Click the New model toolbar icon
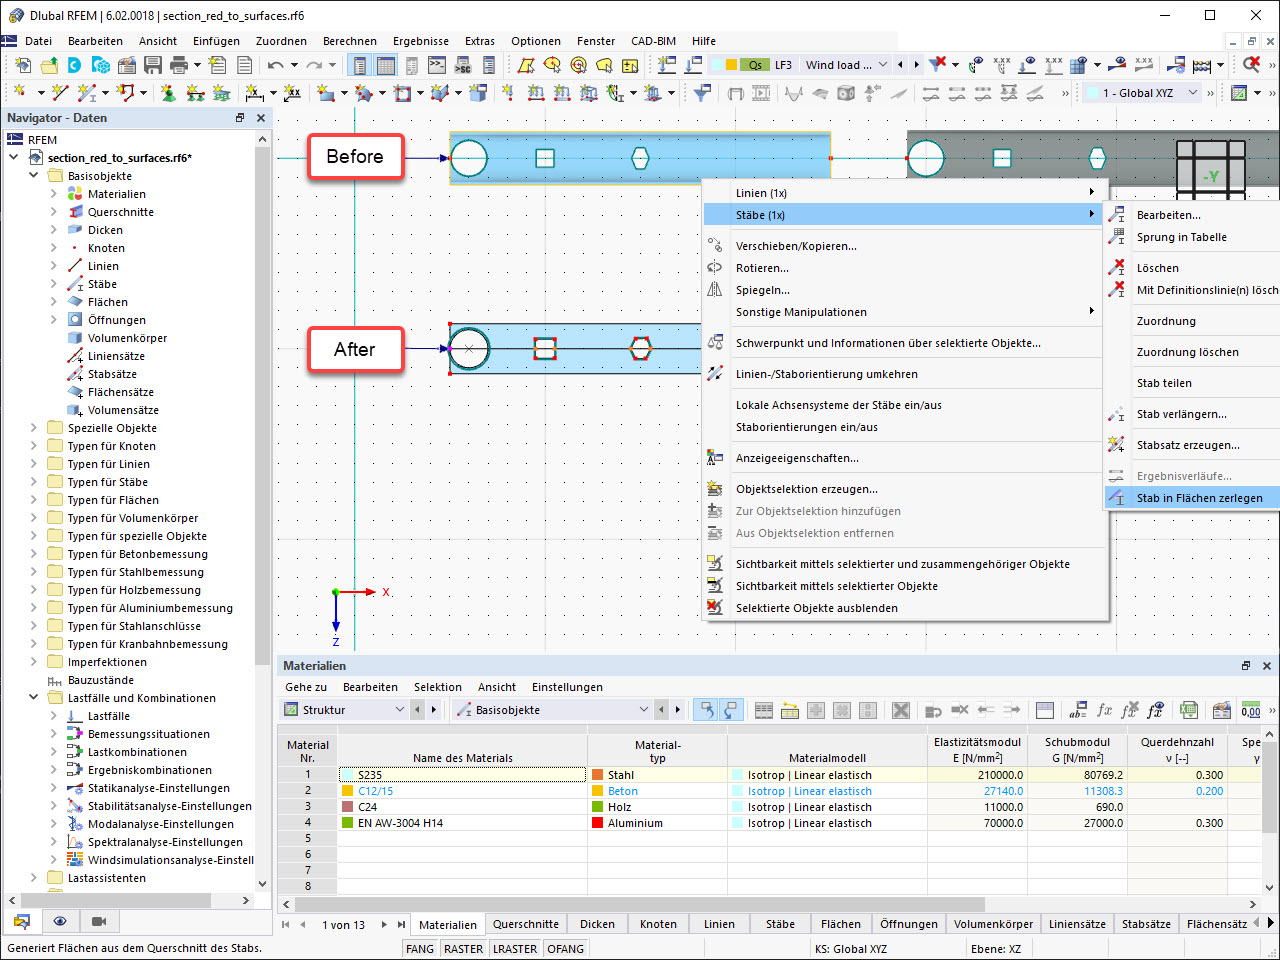 (23, 65)
